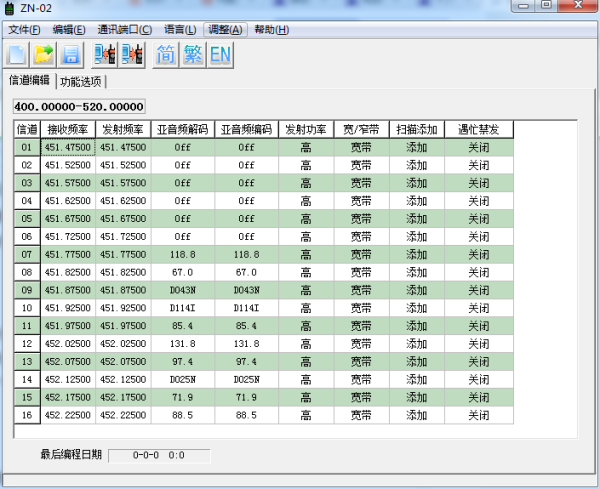Click the frequency range field 400.00000-520.00000
This screenshot has width=600, height=489.
click(x=80, y=107)
